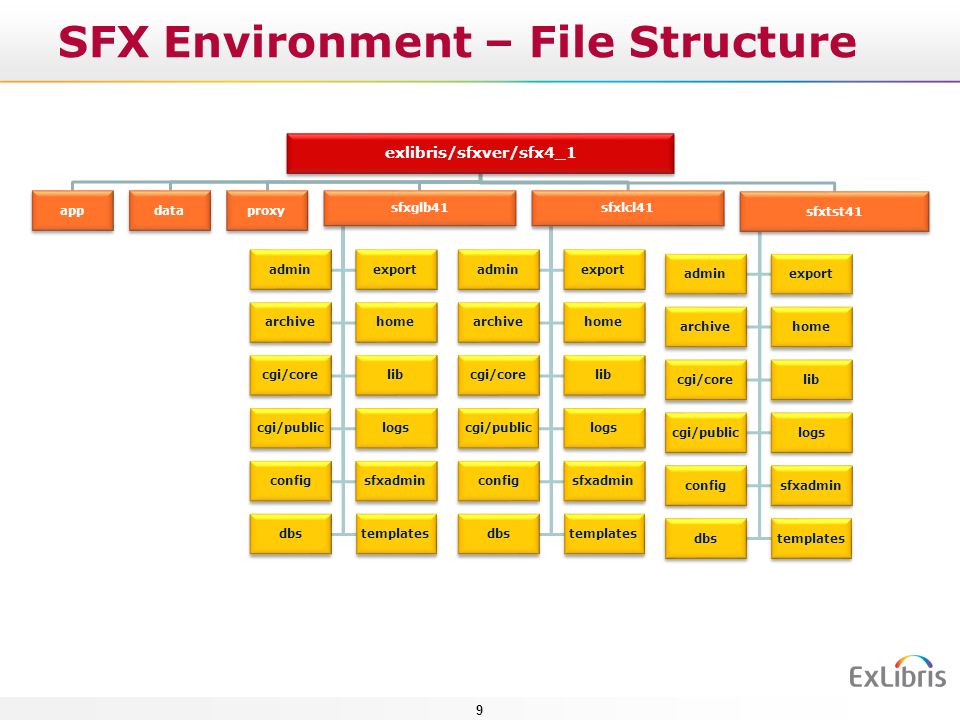This screenshot has height=720, width=960.
Task: Select logs under sfxtst41
Action: pyautogui.click(x=811, y=433)
